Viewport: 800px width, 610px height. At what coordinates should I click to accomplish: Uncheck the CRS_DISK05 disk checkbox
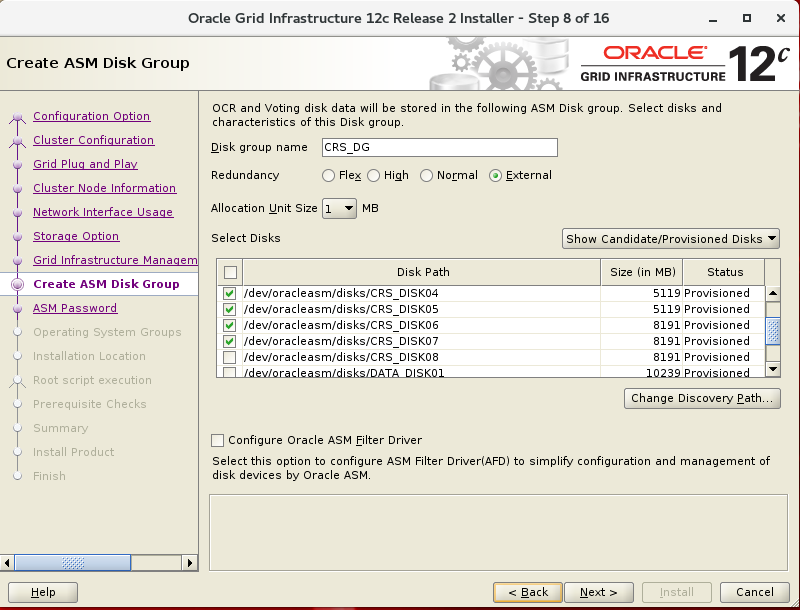tap(230, 309)
